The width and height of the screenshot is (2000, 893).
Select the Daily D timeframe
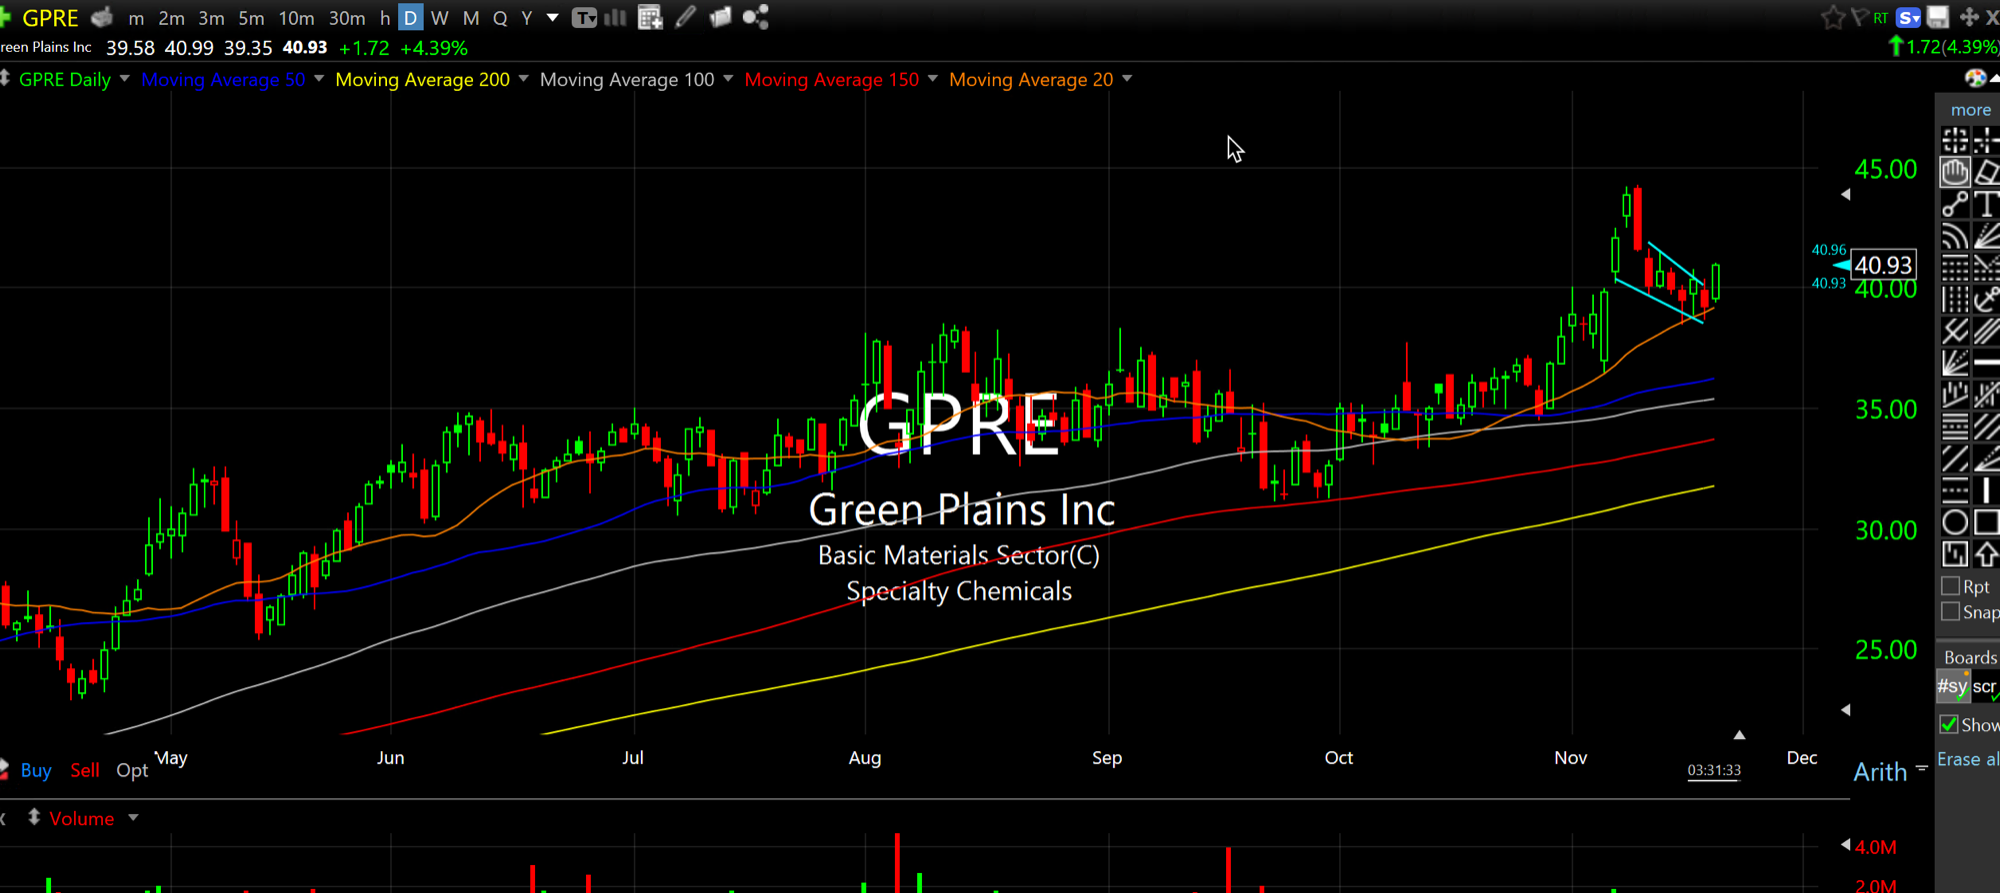410,18
